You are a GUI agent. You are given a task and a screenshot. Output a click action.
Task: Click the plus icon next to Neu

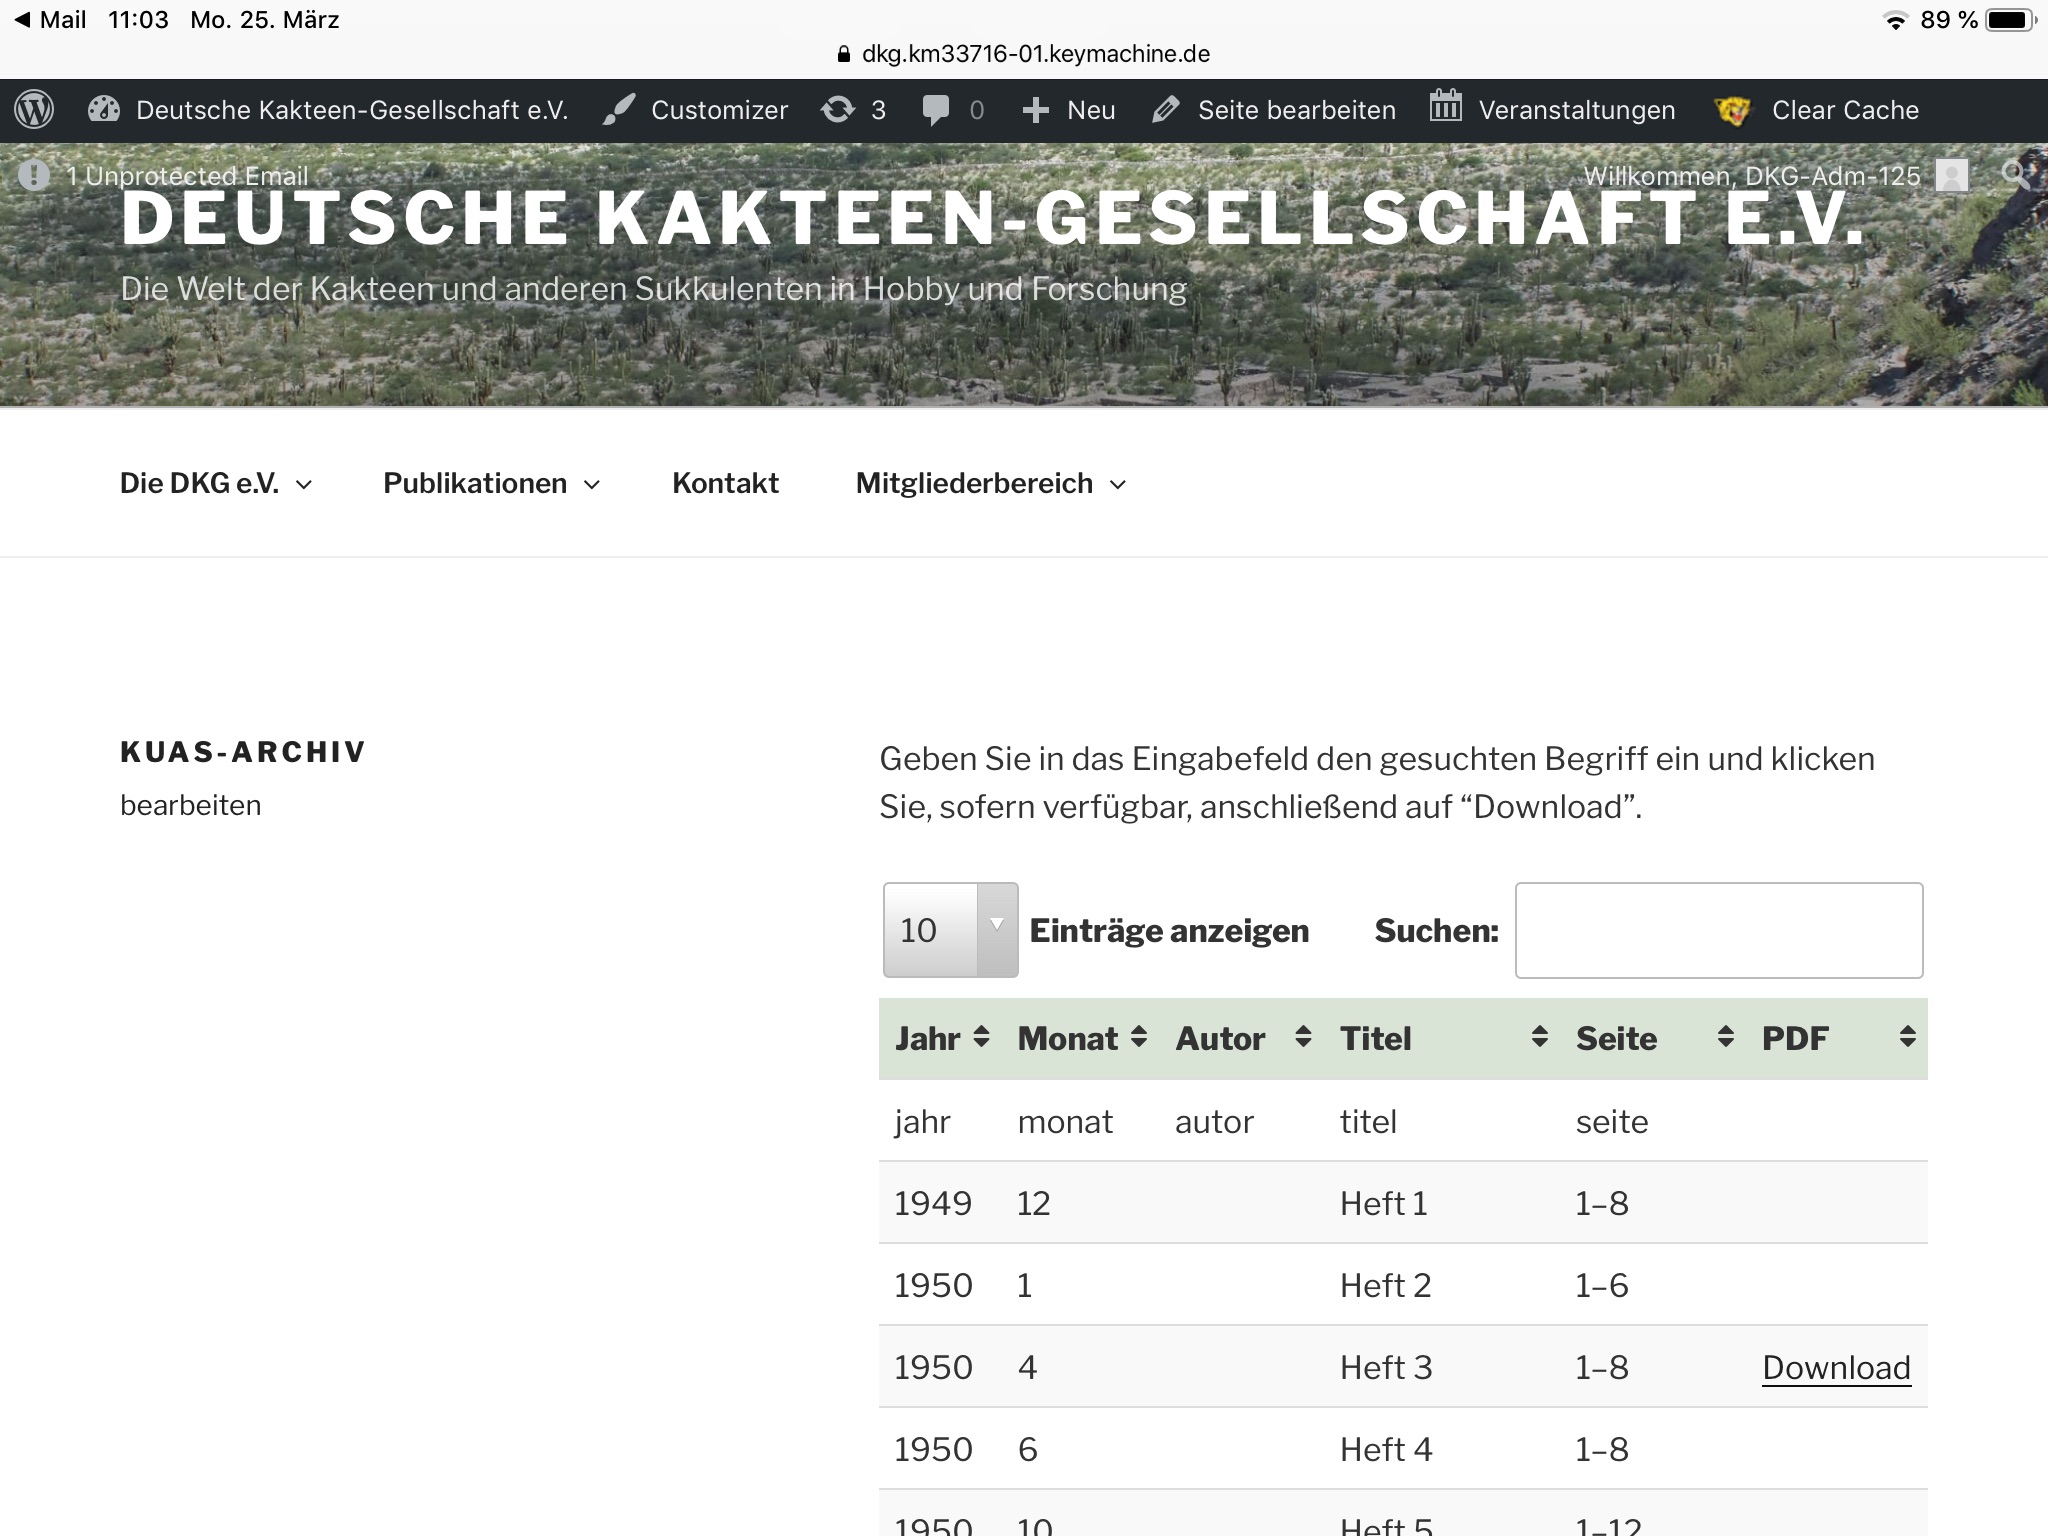1036,110
